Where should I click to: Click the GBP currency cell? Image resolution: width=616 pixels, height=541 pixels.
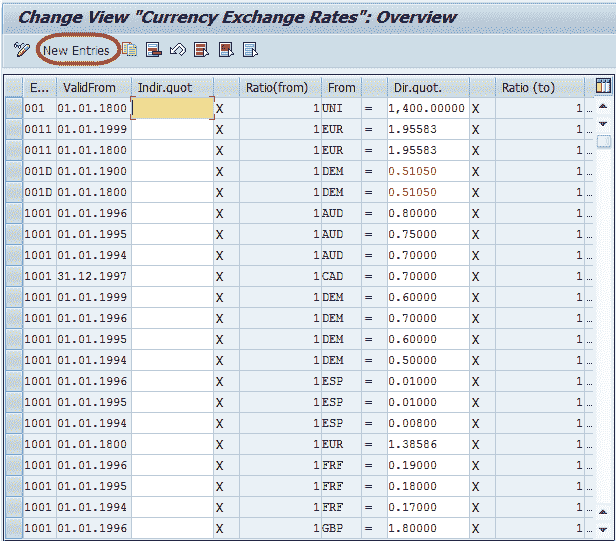pos(341,528)
